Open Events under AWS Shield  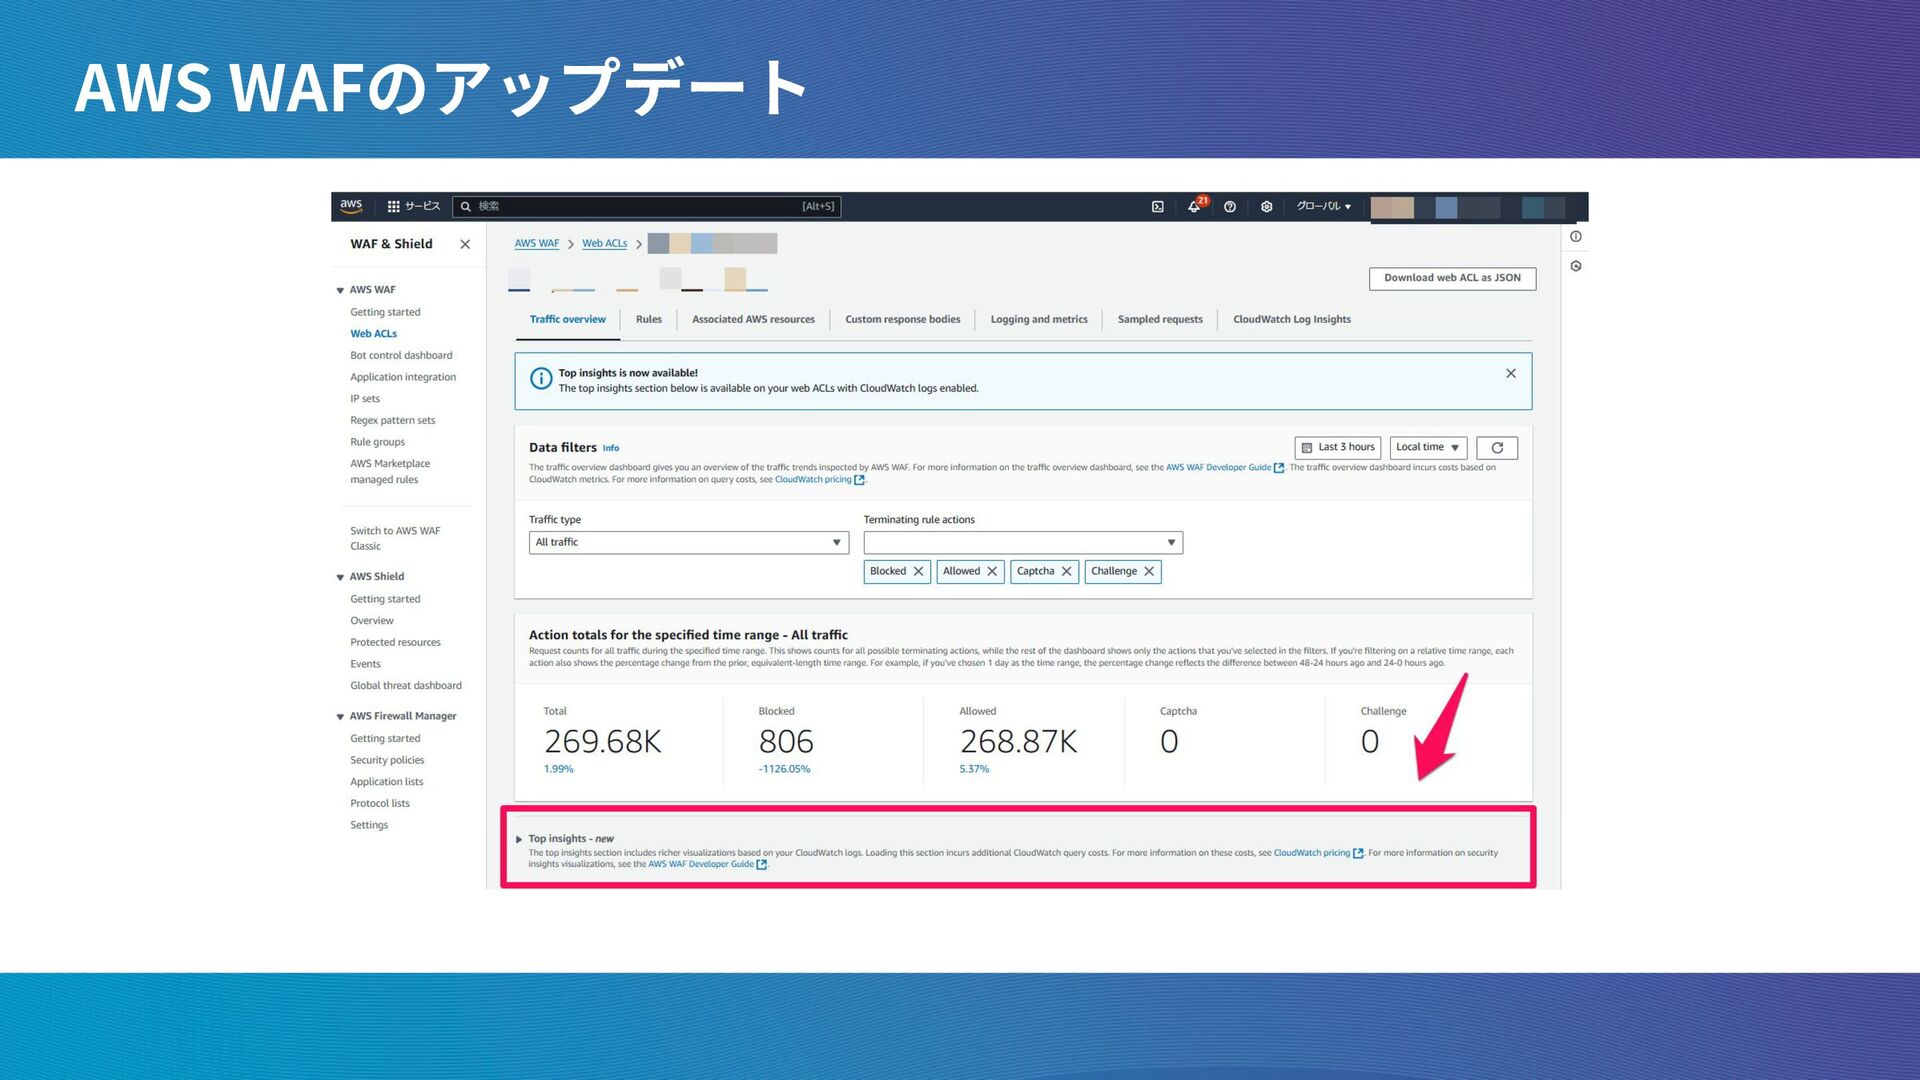(x=365, y=664)
